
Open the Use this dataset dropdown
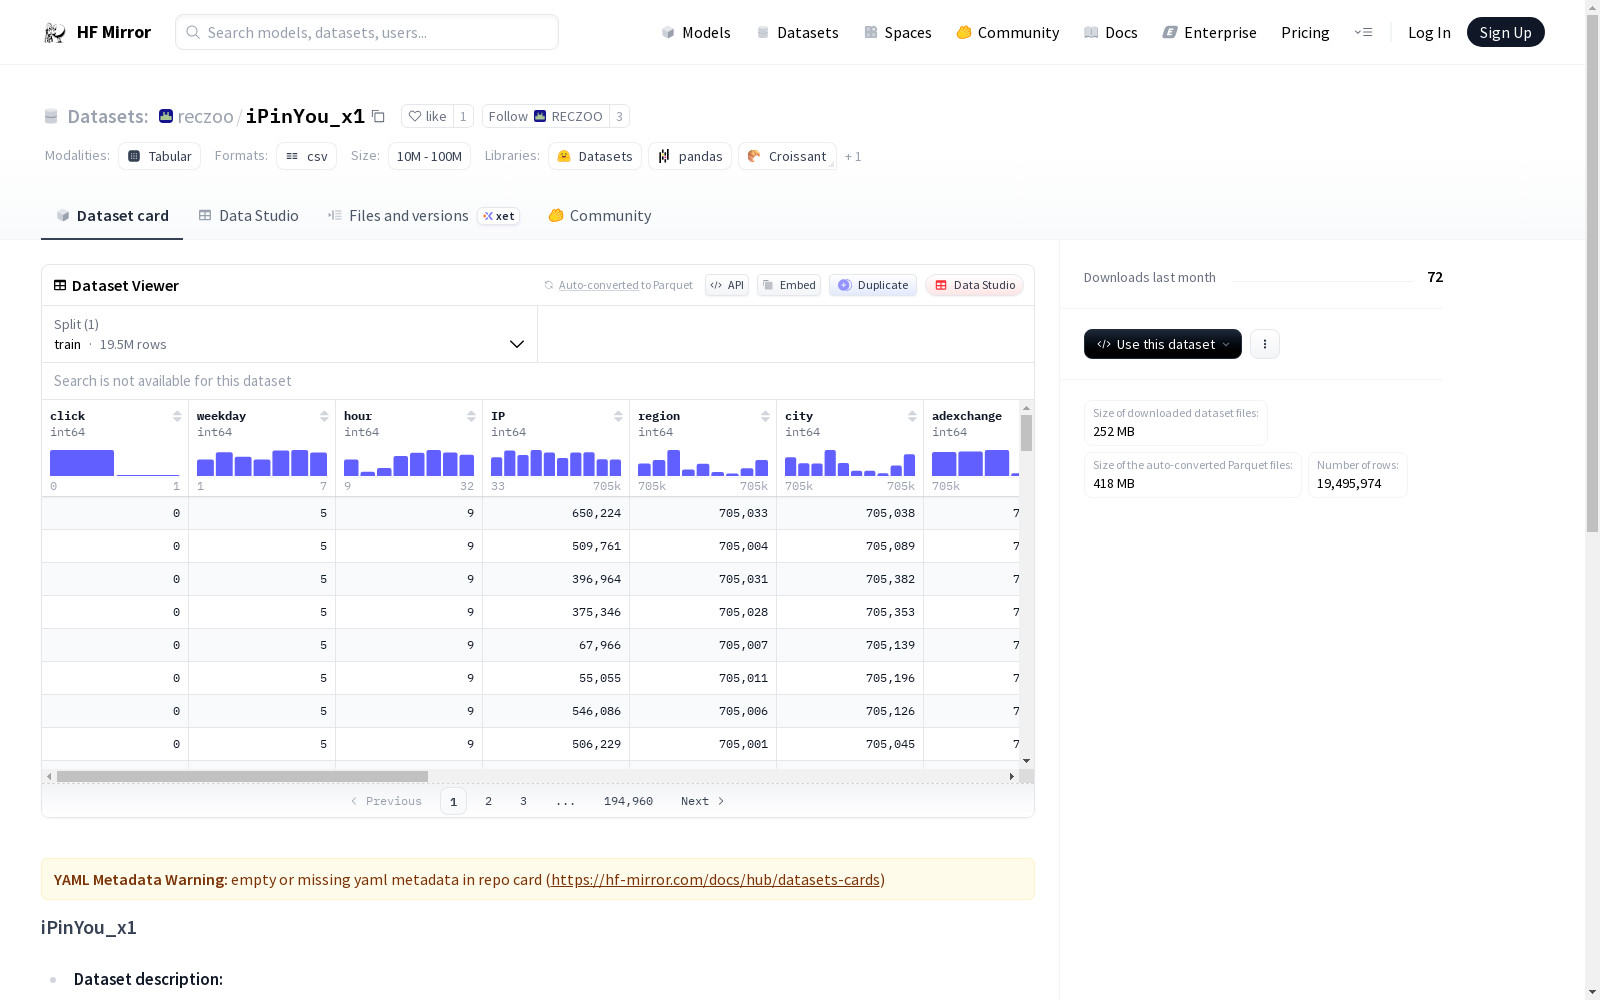pyautogui.click(x=1163, y=344)
